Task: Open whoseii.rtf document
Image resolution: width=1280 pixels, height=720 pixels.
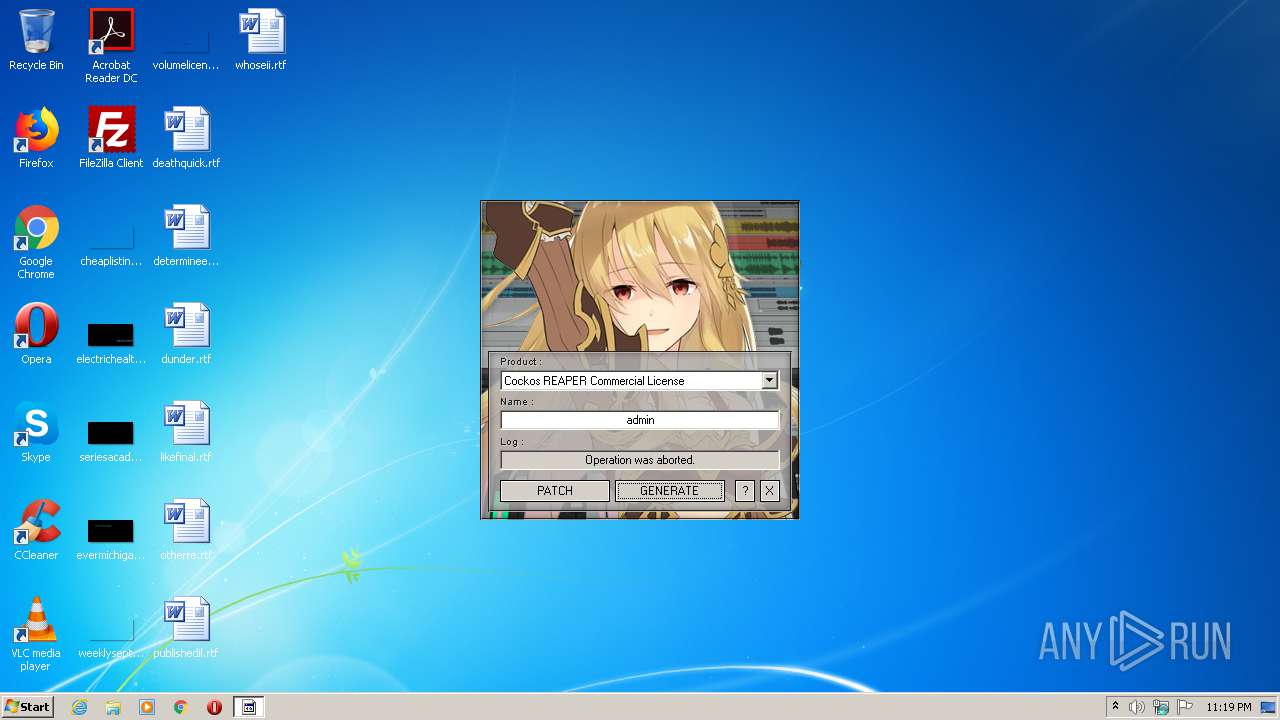Action: pos(261,41)
